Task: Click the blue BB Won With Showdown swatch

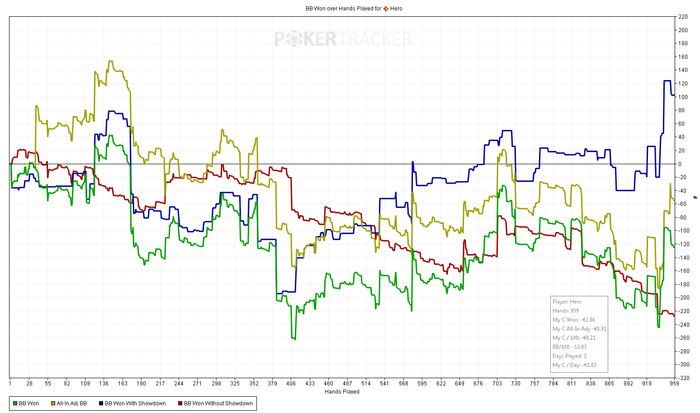Action: tap(101, 403)
